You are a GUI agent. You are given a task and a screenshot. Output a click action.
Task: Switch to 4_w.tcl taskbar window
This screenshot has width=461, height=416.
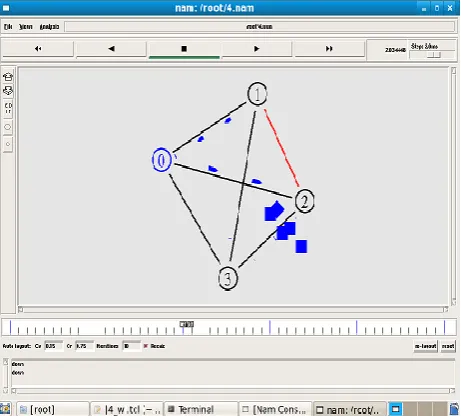click(127, 409)
